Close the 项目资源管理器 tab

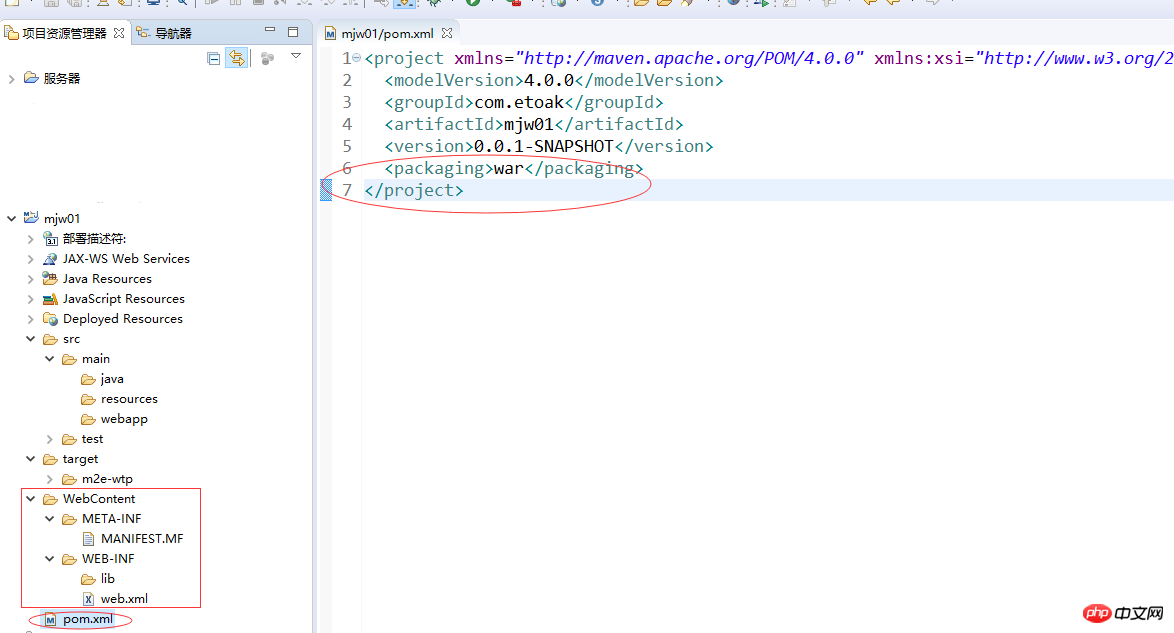point(119,33)
